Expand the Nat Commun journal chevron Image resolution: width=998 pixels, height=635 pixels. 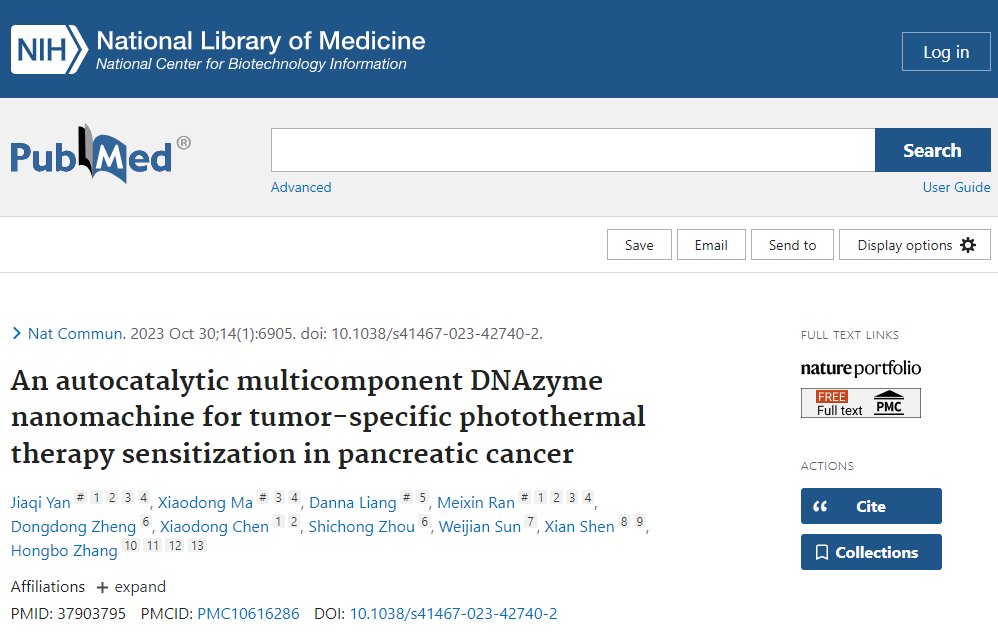(x=17, y=333)
